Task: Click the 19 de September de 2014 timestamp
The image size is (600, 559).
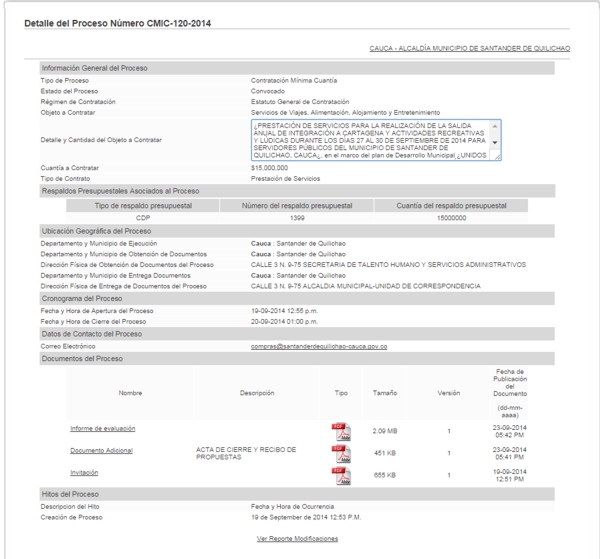Action: (x=306, y=518)
